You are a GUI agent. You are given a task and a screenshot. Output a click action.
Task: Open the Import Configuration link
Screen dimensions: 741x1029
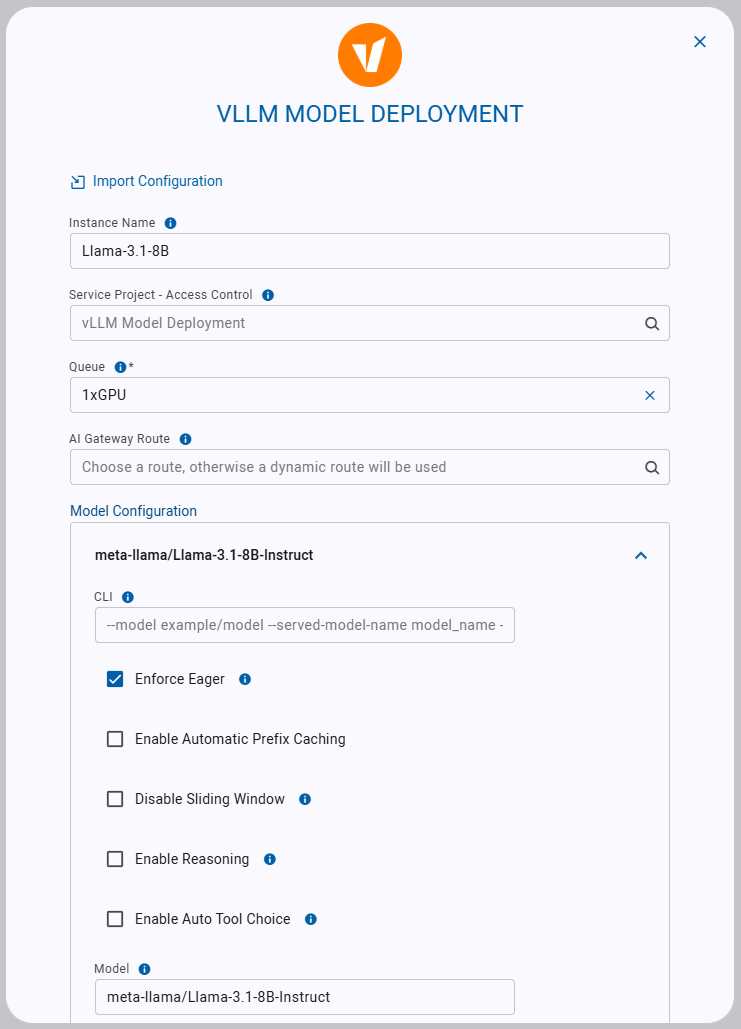point(157,181)
